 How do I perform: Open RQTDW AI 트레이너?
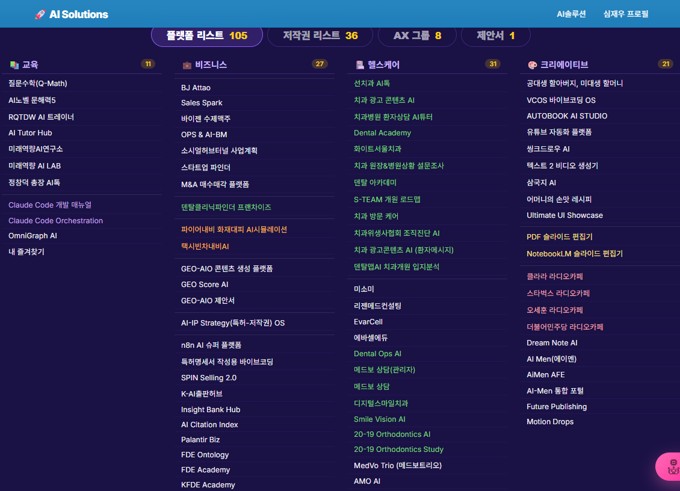(x=41, y=117)
